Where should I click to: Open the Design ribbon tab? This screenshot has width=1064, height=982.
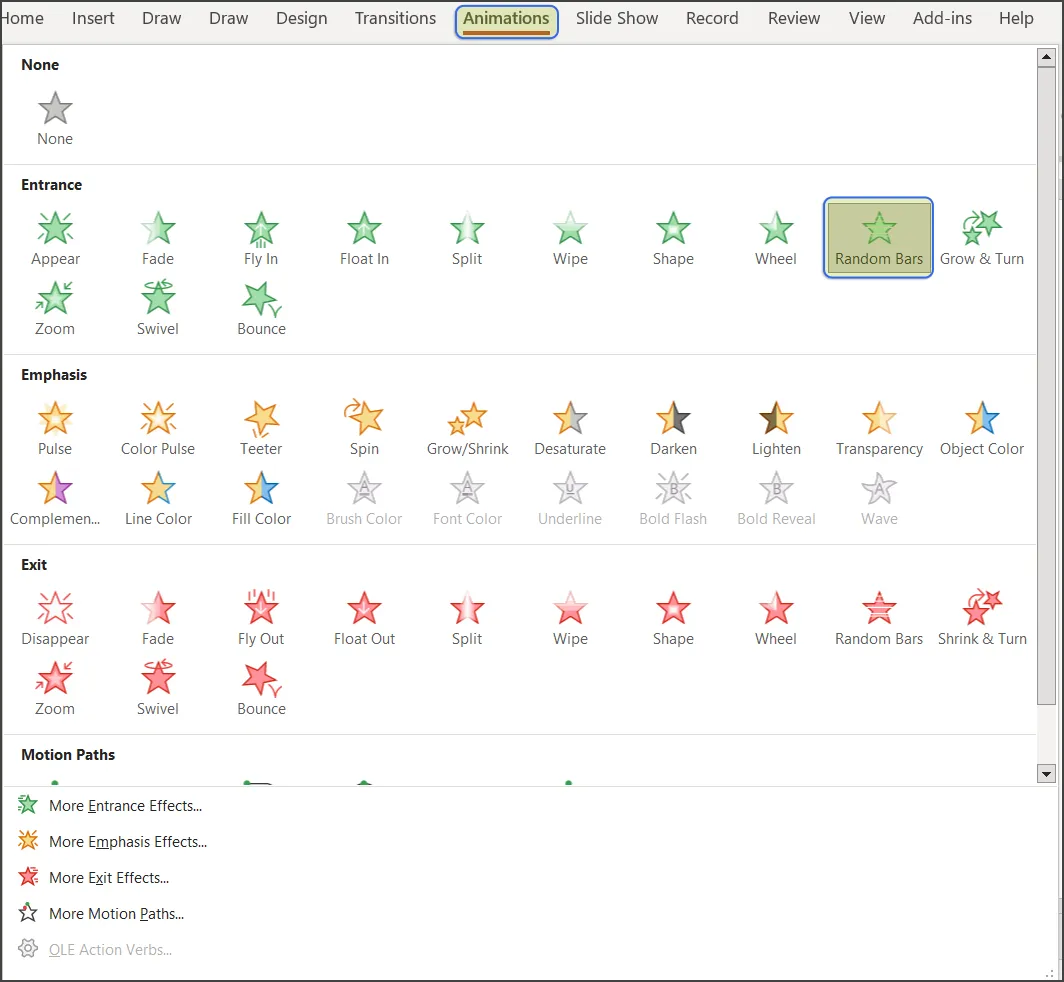click(301, 18)
